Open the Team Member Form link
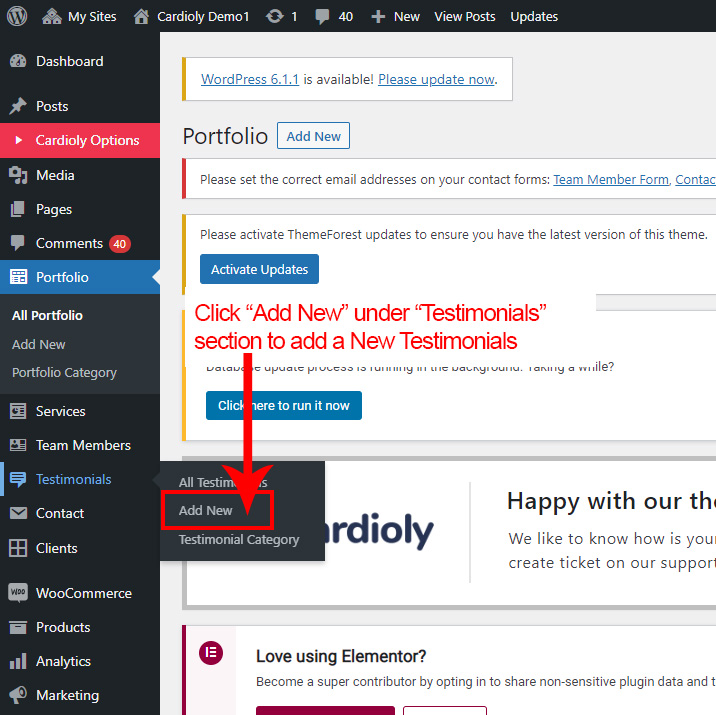Screen dimensions: 716x715 pyautogui.click(x=610, y=179)
